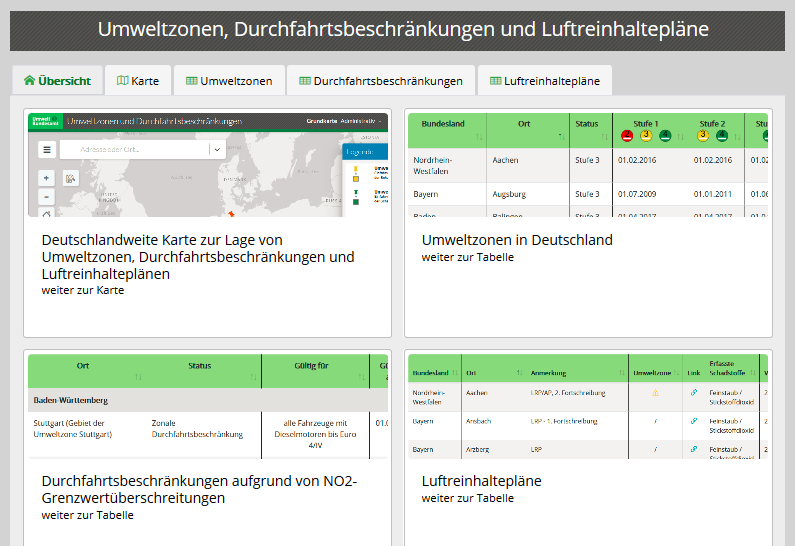Sort by Bundesland column in Umweltzonen table

pos(444,124)
